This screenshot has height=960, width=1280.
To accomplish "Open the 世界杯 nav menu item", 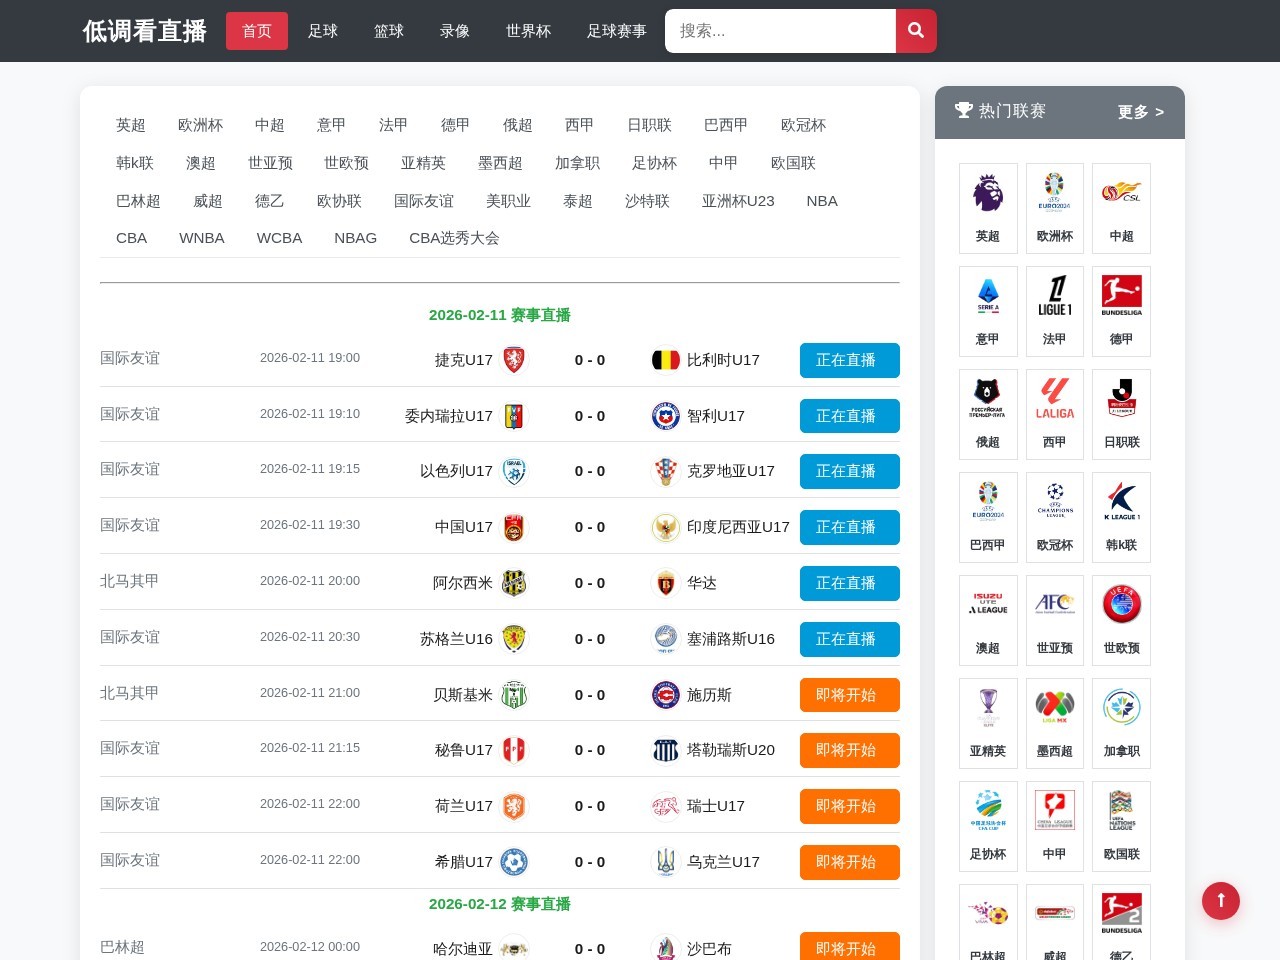I will tap(528, 31).
